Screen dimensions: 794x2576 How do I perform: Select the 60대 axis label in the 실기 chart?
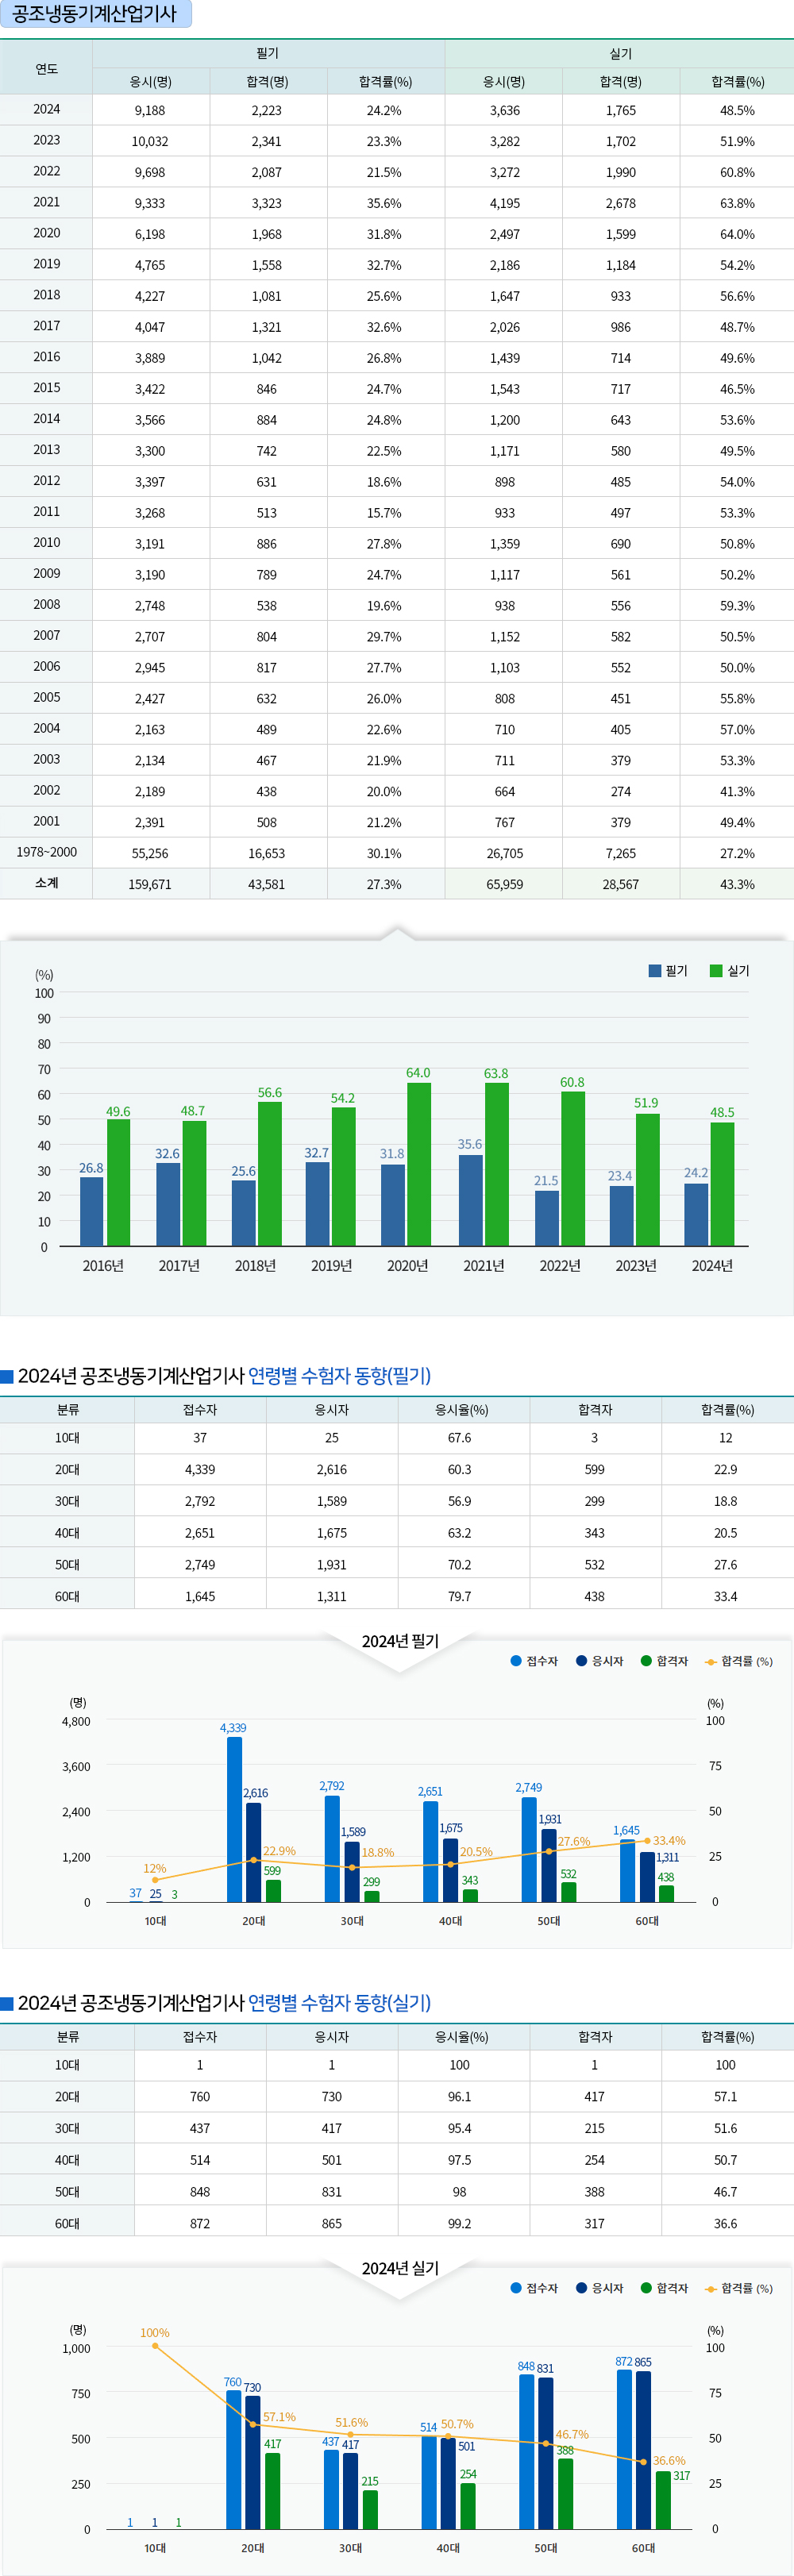click(644, 2547)
